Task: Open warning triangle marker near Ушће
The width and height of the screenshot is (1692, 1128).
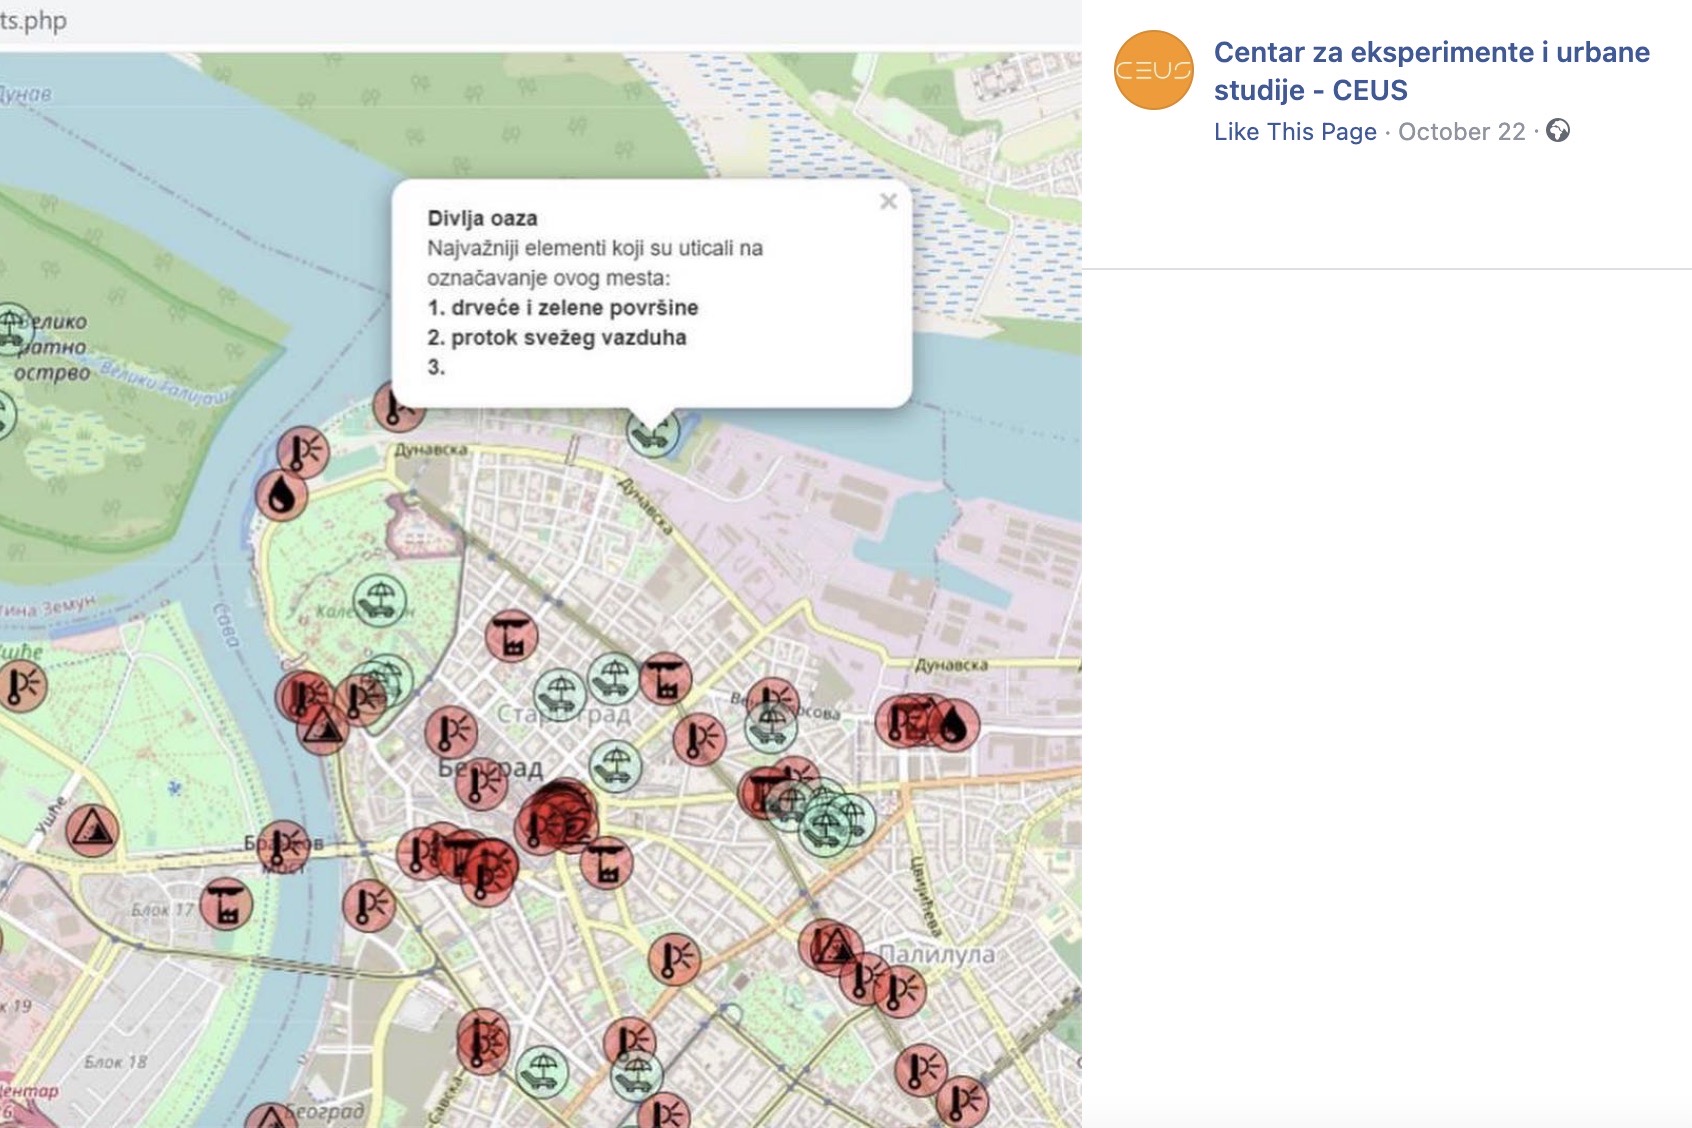Action: (x=92, y=830)
